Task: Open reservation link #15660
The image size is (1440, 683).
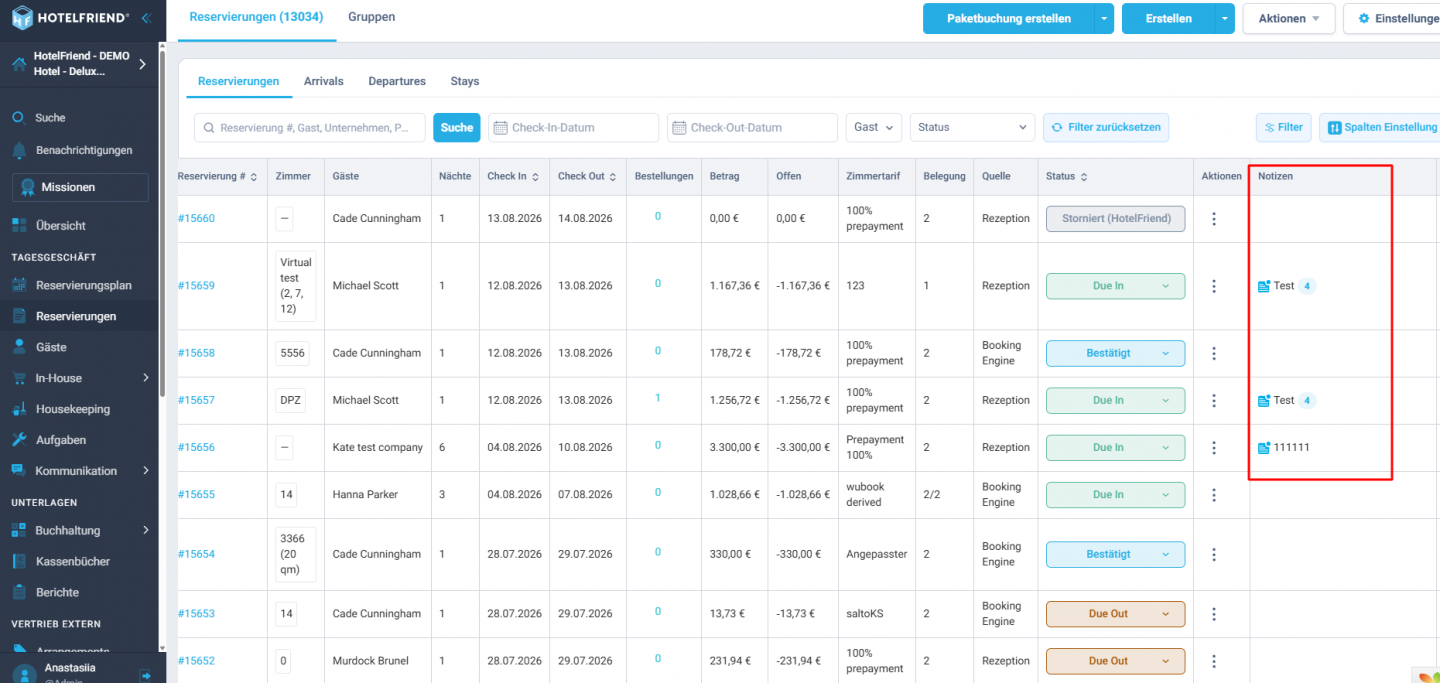Action: click(196, 218)
